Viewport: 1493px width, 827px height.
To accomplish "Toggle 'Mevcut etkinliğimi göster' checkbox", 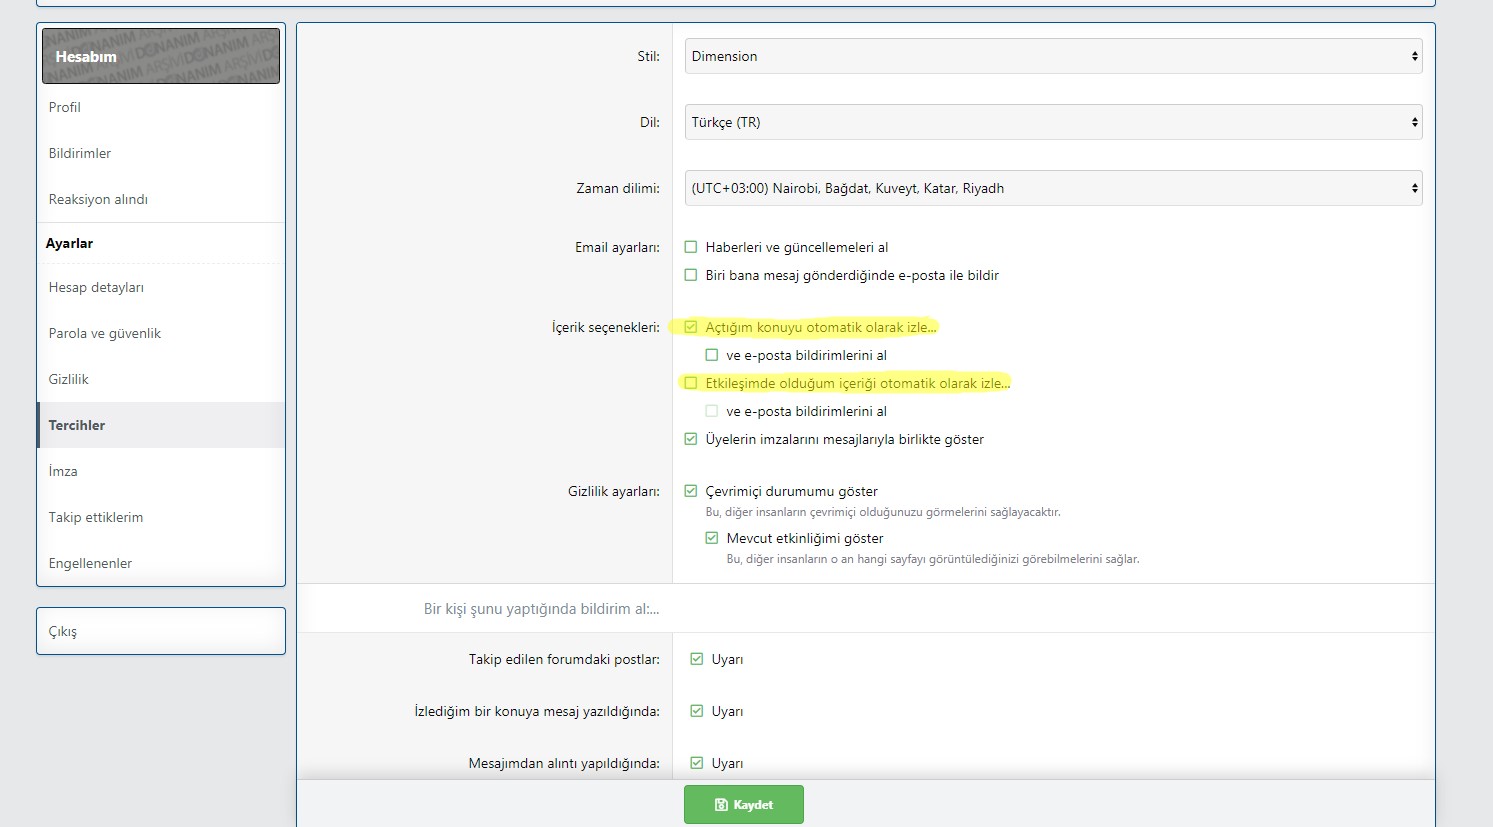I will [x=712, y=538].
